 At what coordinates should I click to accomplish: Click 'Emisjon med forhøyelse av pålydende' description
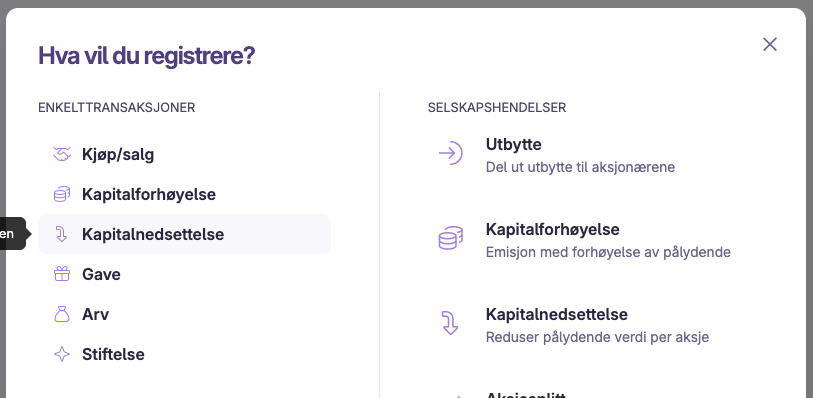coord(608,252)
